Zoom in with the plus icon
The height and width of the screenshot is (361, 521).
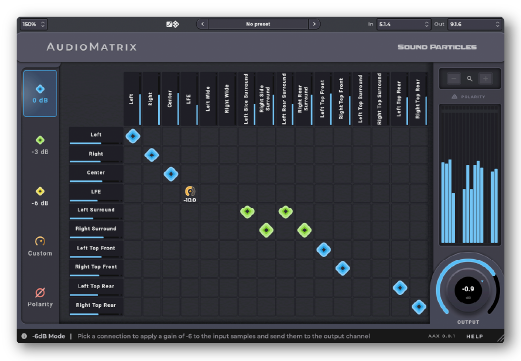tap(485, 79)
